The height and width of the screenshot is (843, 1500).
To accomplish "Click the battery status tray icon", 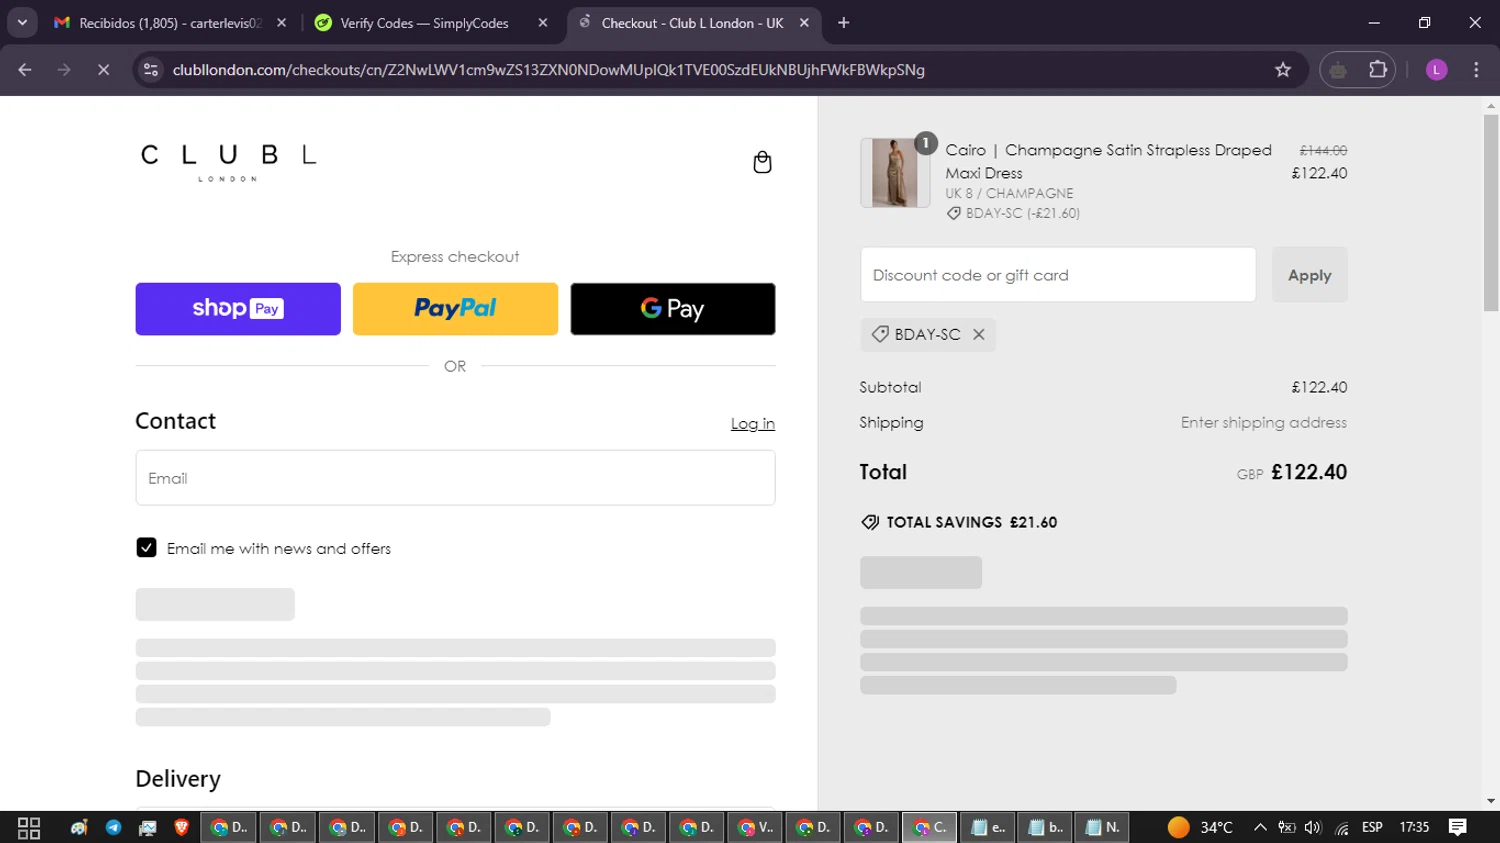I will (1287, 828).
